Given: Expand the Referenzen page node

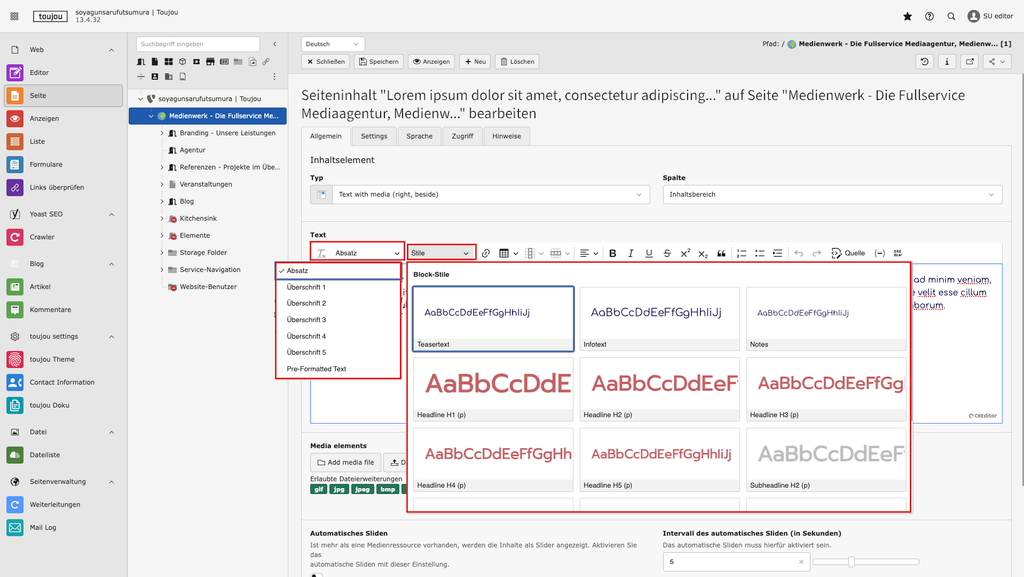Looking at the screenshot, I should coord(162,167).
